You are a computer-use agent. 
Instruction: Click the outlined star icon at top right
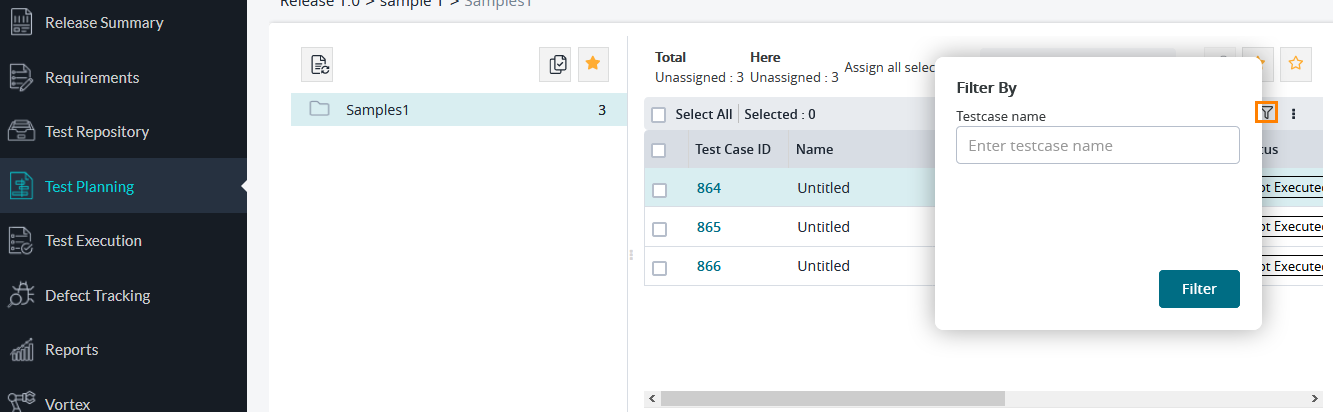(x=1296, y=64)
